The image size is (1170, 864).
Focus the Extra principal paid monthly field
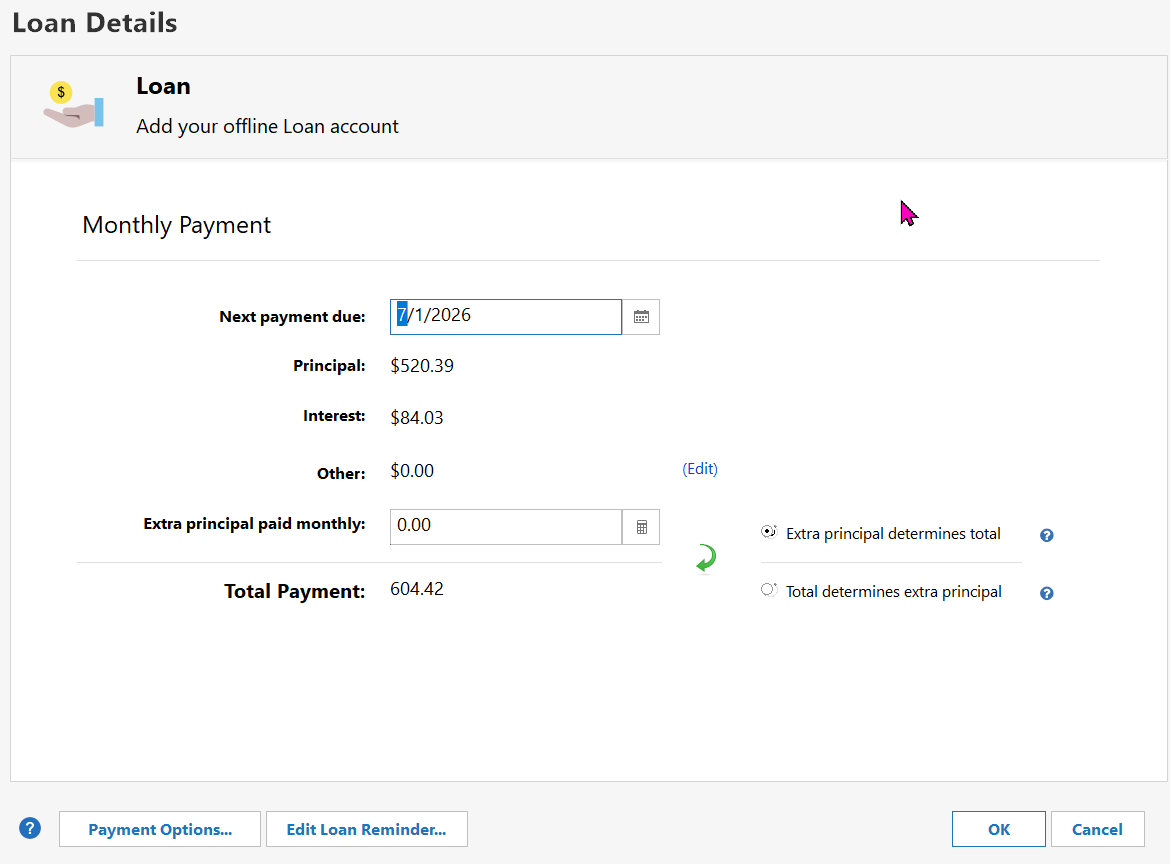pos(505,526)
